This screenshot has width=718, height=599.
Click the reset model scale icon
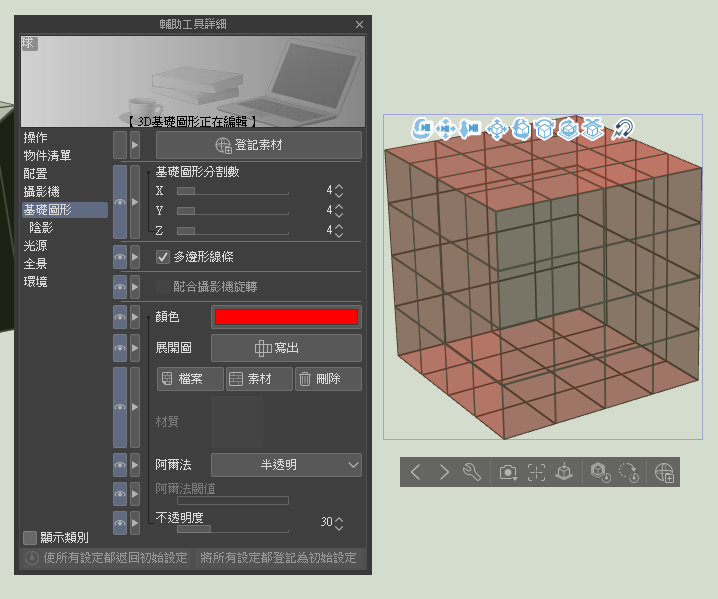click(600, 472)
